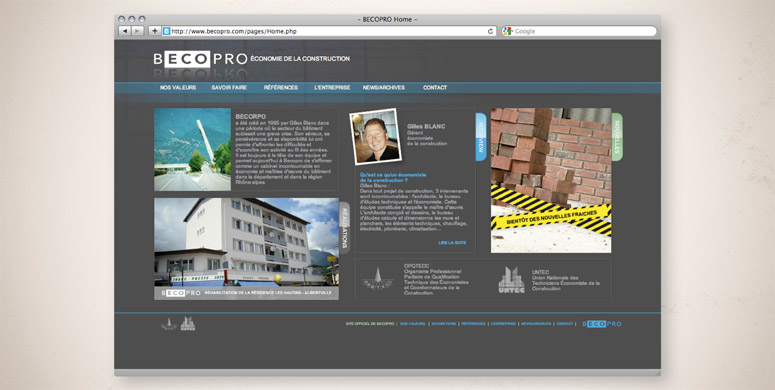
Task: Click the Lire la suite link
Action: pos(452,243)
